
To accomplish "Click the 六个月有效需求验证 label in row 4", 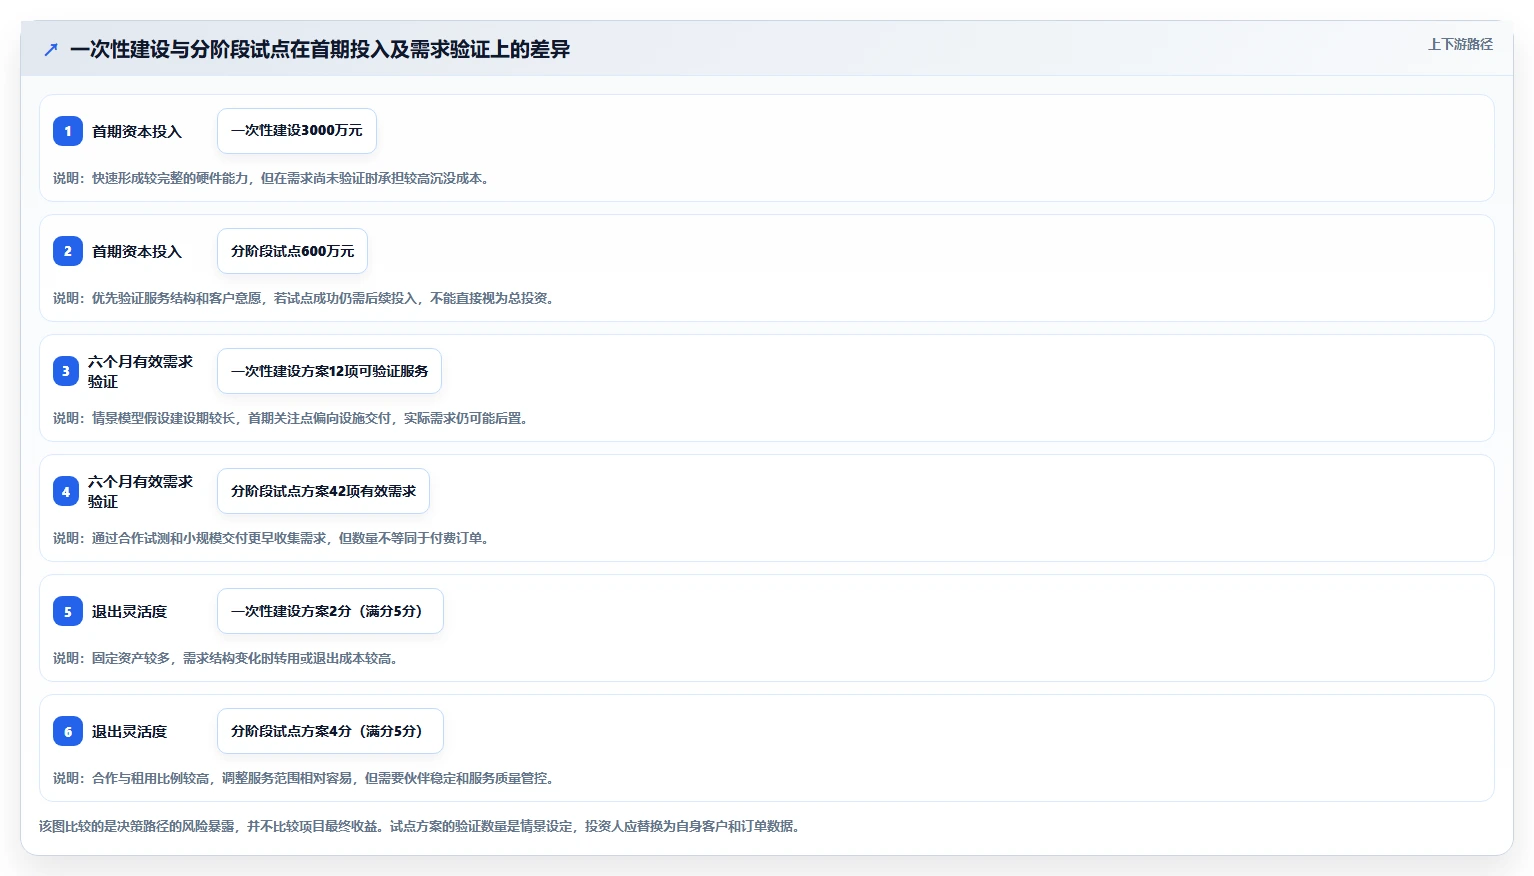I will 140,491.
